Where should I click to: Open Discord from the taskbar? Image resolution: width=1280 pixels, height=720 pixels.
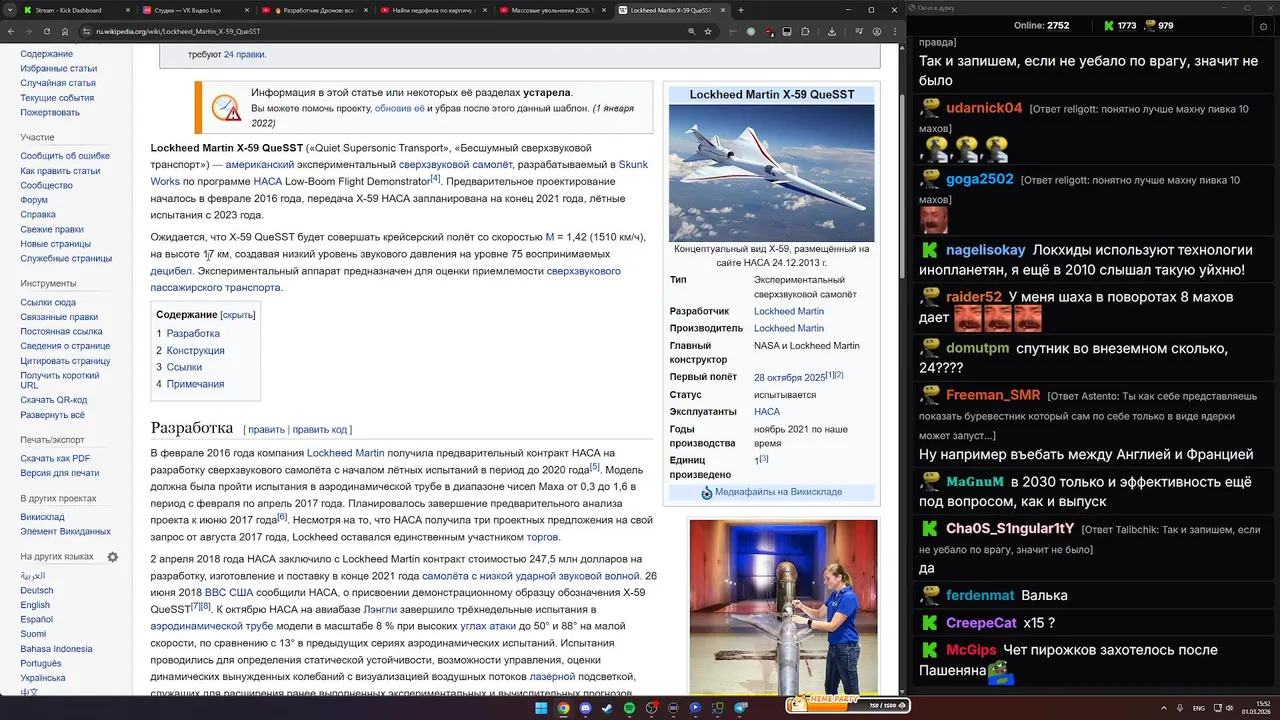(x=585, y=708)
